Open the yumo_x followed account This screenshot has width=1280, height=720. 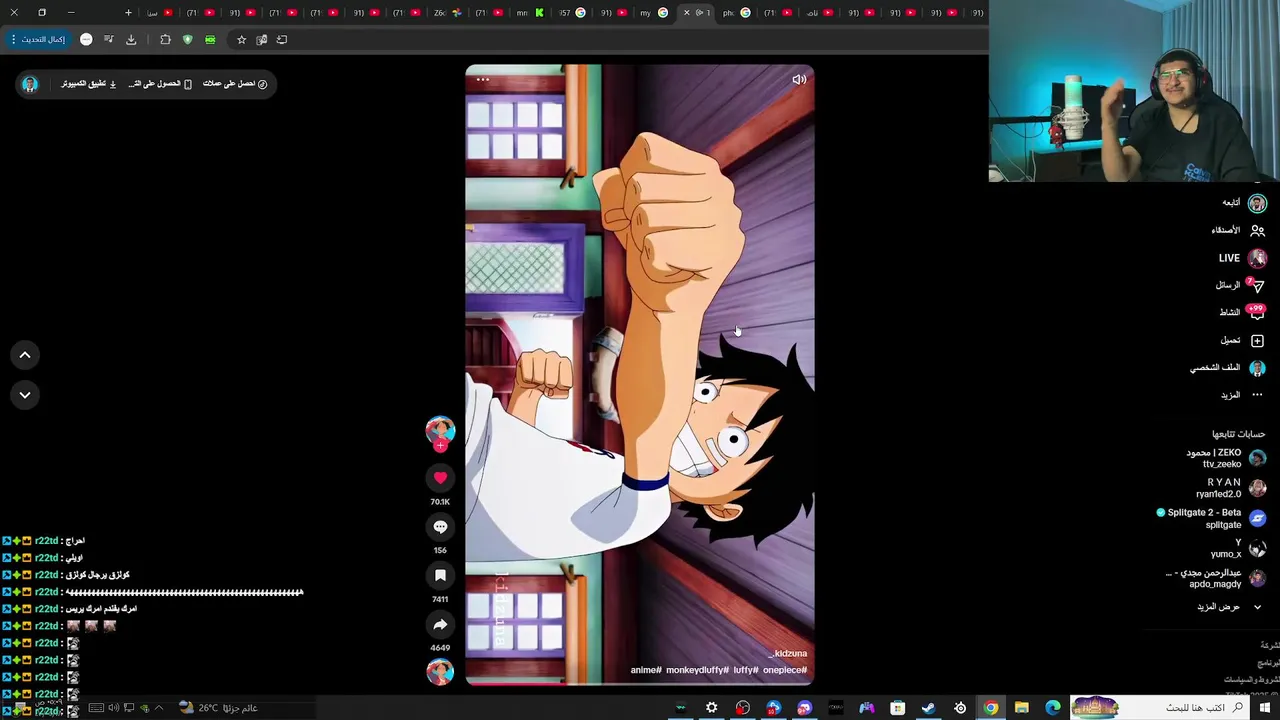[x=1237, y=548]
